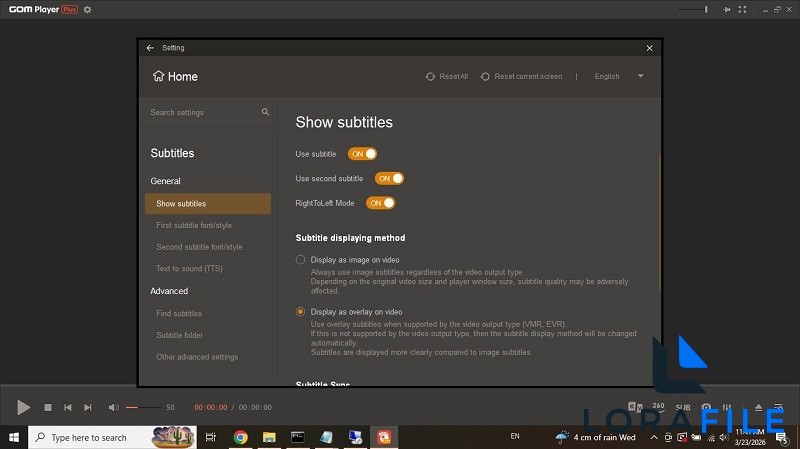
Task: Open File Explorer from taskbar
Action: (269, 437)
